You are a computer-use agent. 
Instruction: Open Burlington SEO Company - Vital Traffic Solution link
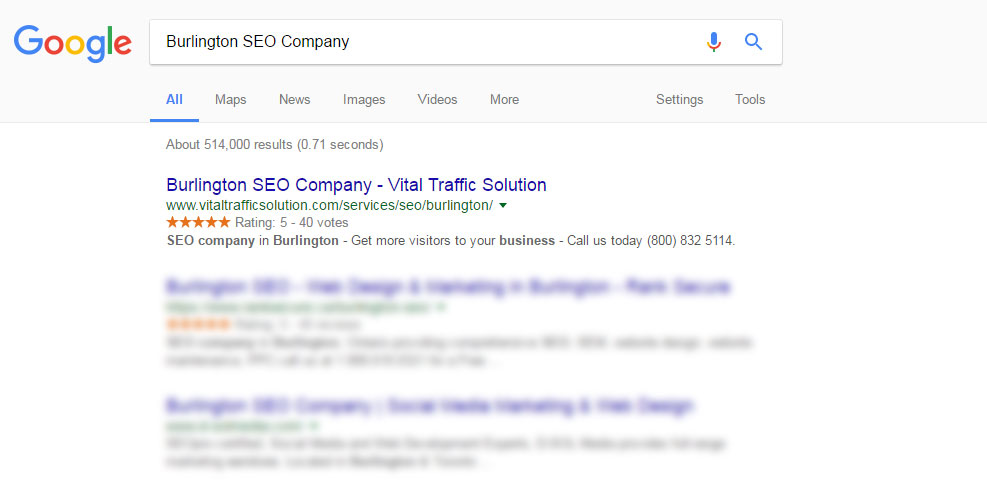[356, 184]
